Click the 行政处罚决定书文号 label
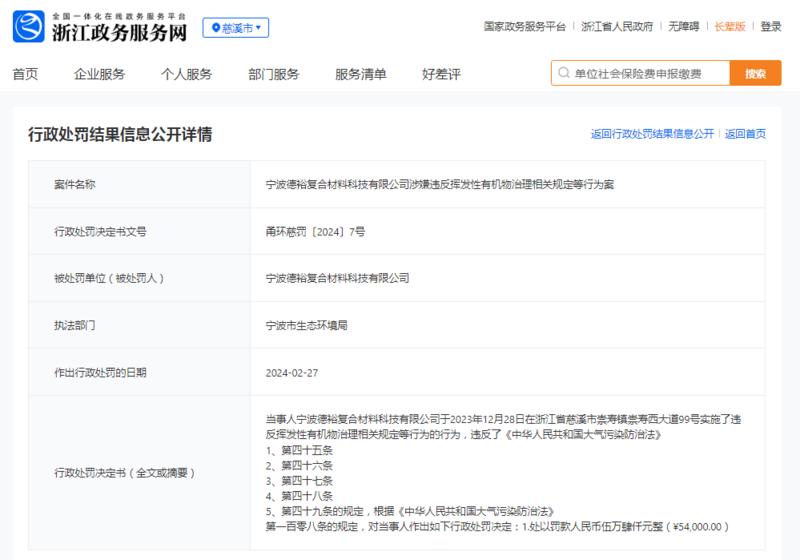 tap(101, 232)
